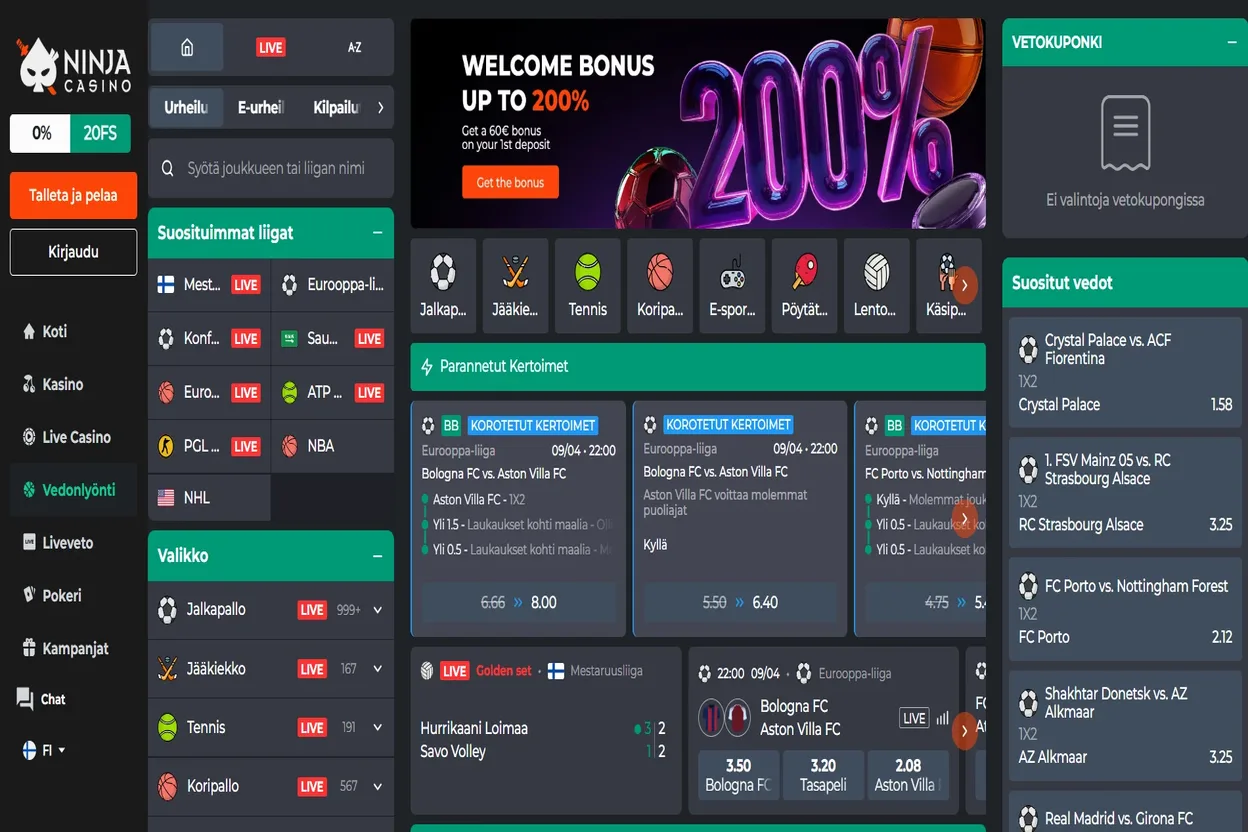
Task: Click the Talleta ja pelaa button
Action: 73,195
